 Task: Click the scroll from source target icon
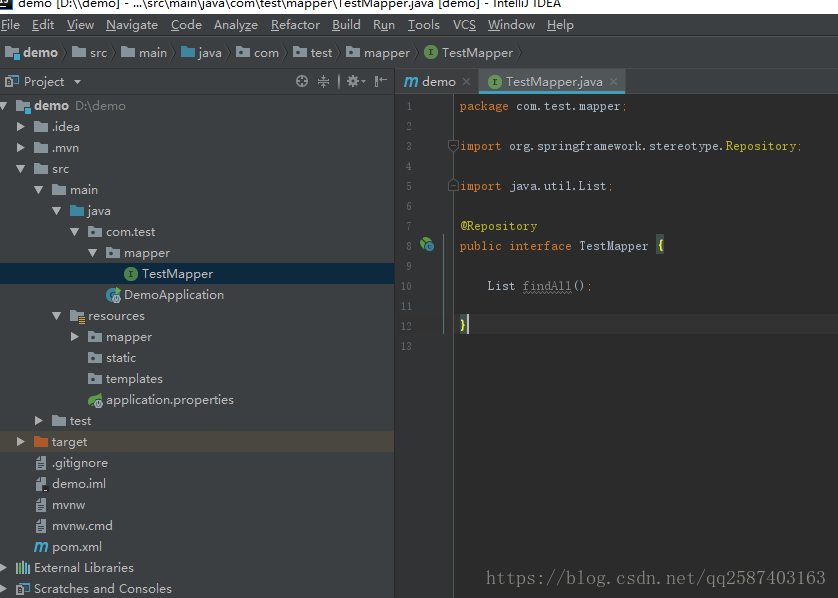(302, 82)
